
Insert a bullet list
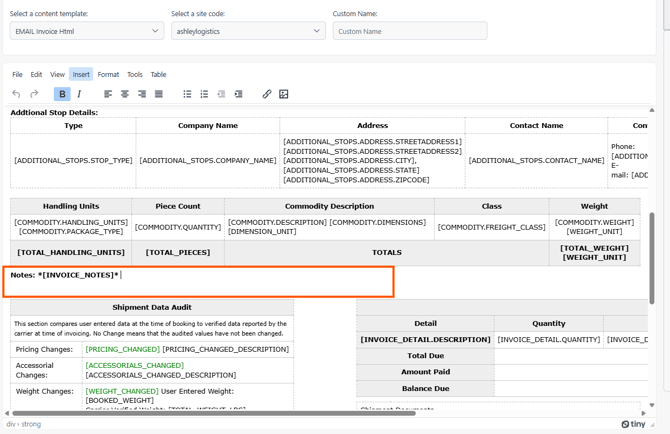(187, 94)
